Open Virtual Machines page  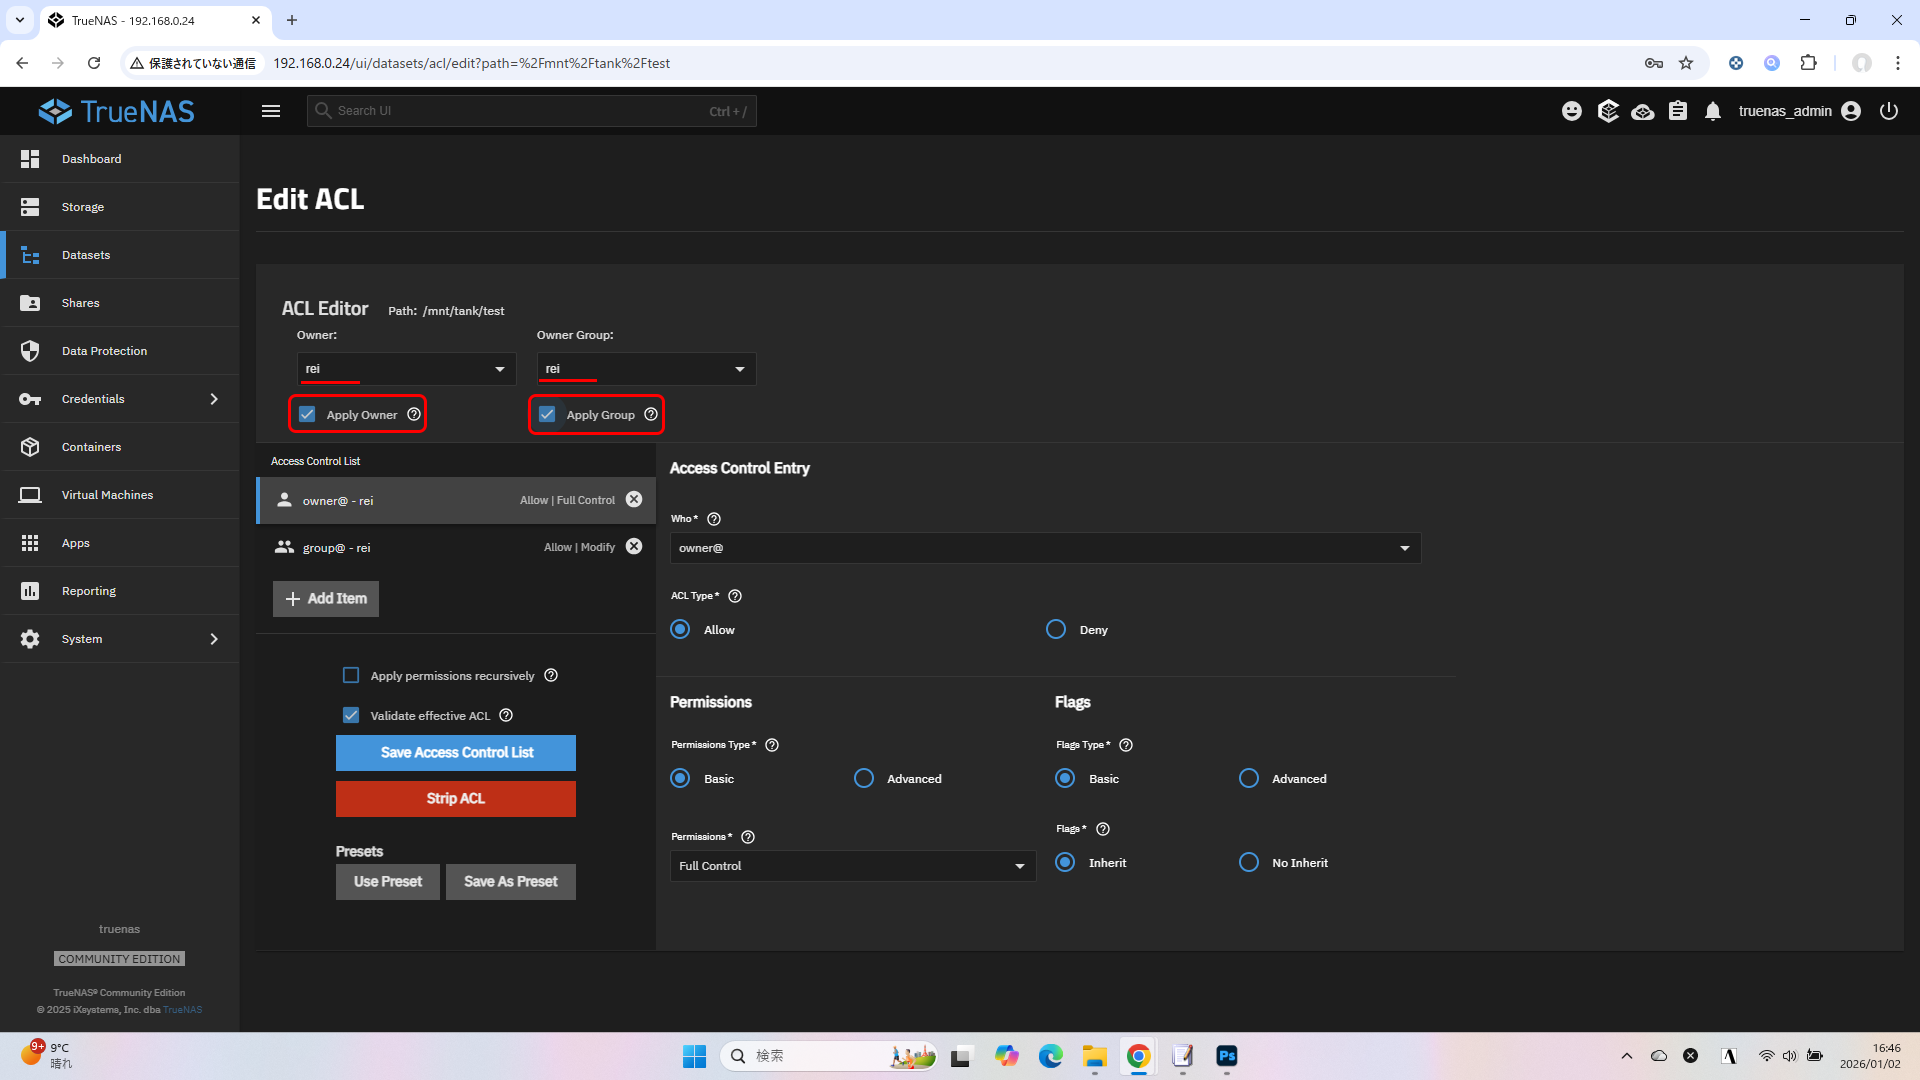(107, 495)
